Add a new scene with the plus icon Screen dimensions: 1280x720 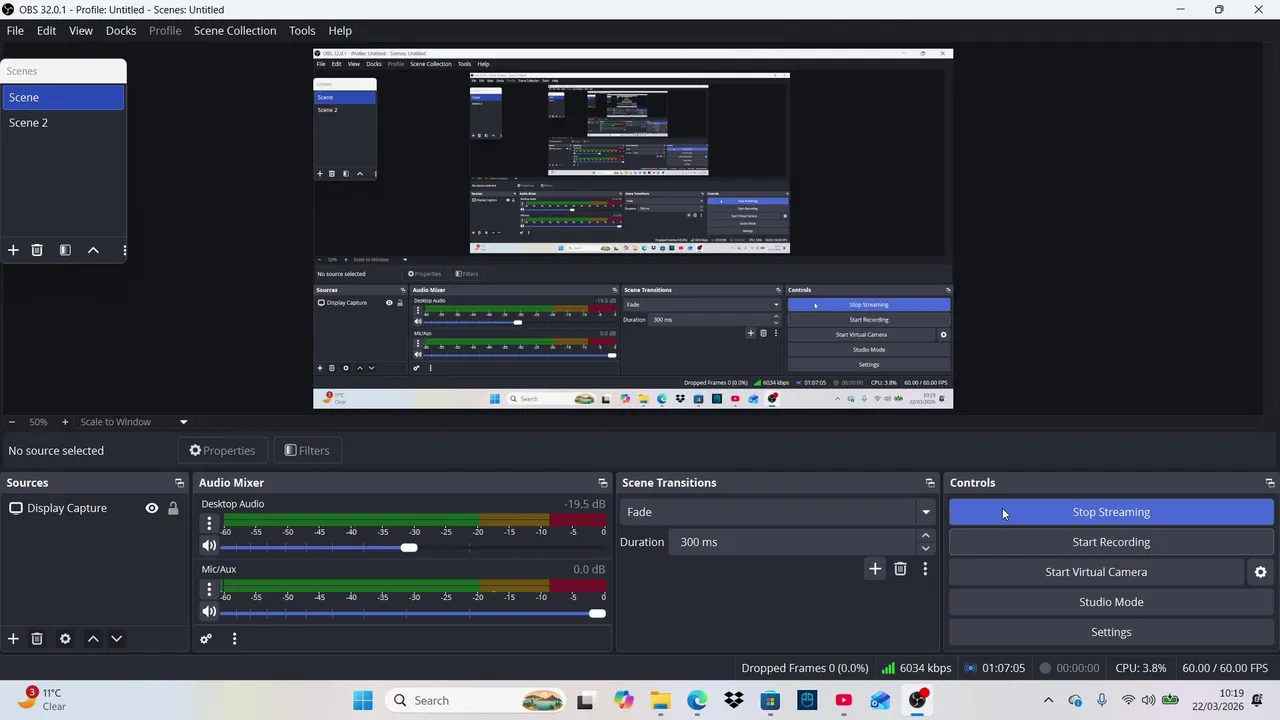(x=13, y=250)
